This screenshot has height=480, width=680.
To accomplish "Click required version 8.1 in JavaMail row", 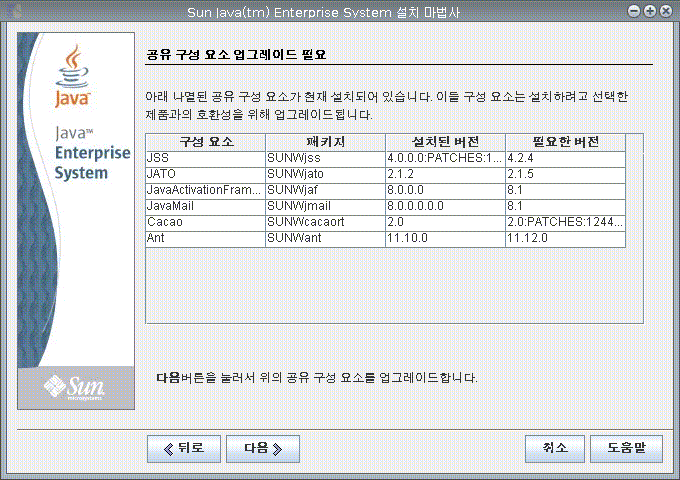I will tap(566, 207).
